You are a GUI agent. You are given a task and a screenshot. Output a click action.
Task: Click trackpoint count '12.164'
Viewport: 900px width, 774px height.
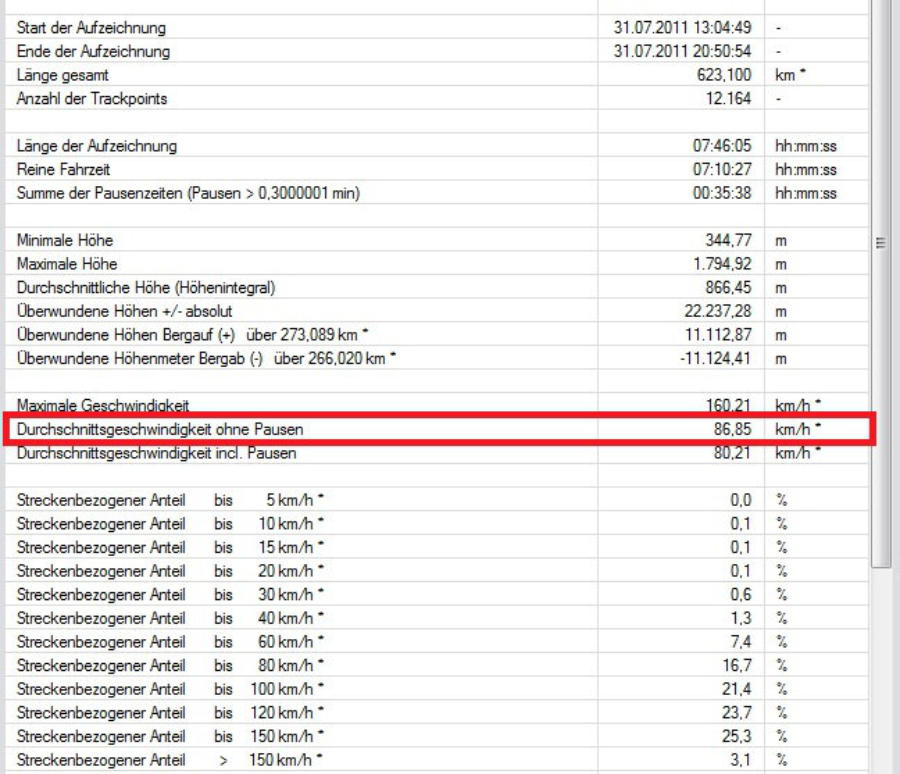pyautogui.click(x=728, y=98)
